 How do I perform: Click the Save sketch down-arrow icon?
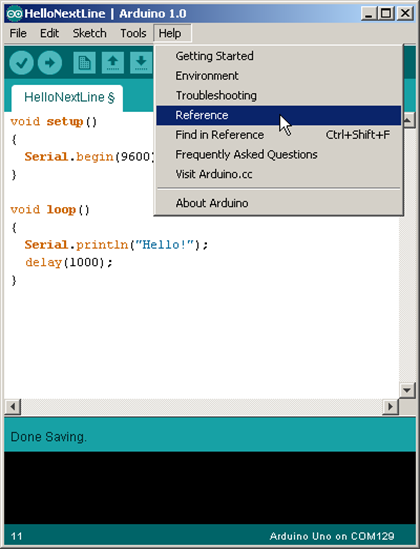[x=141, y=63]
